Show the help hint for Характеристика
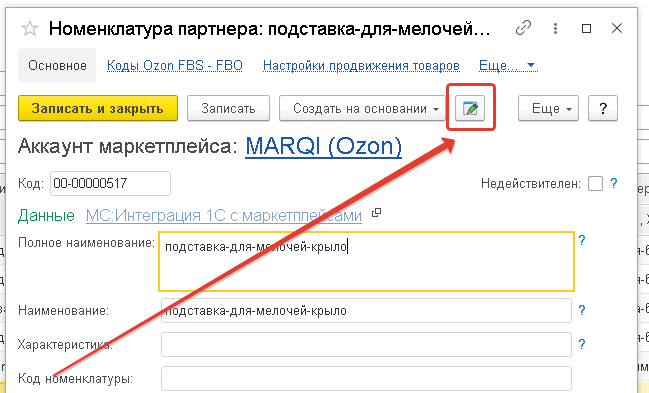The height and width of the screenshot is (393, 649). point(582,344)
